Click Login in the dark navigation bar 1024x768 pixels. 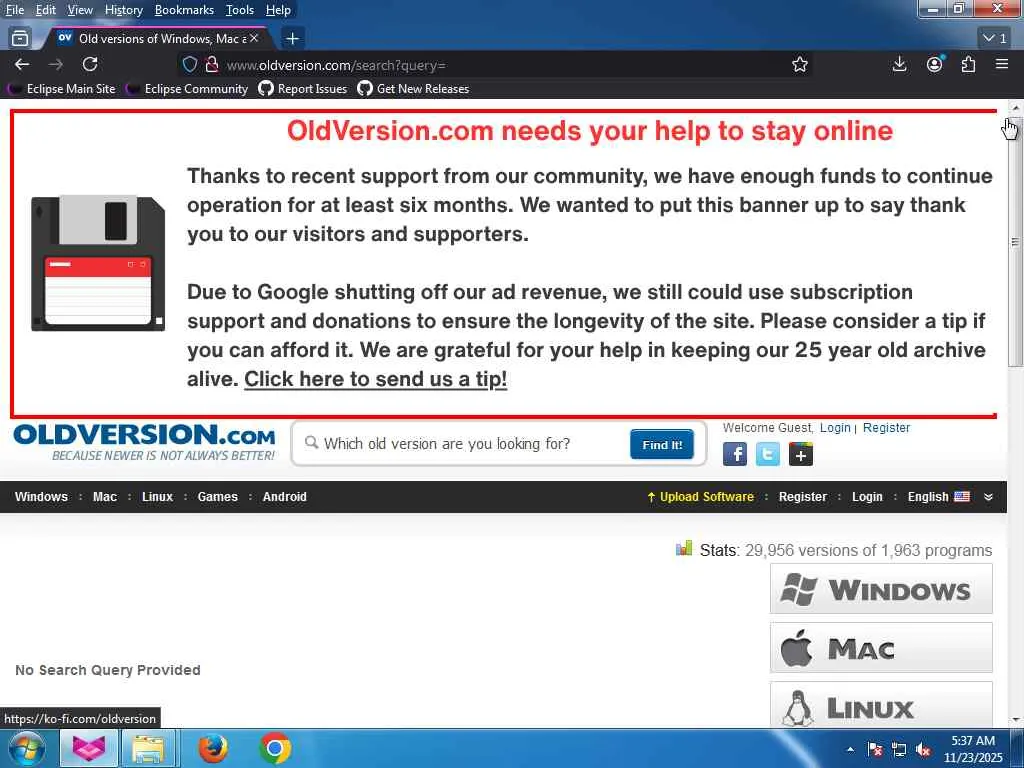[x=867, y=497]
